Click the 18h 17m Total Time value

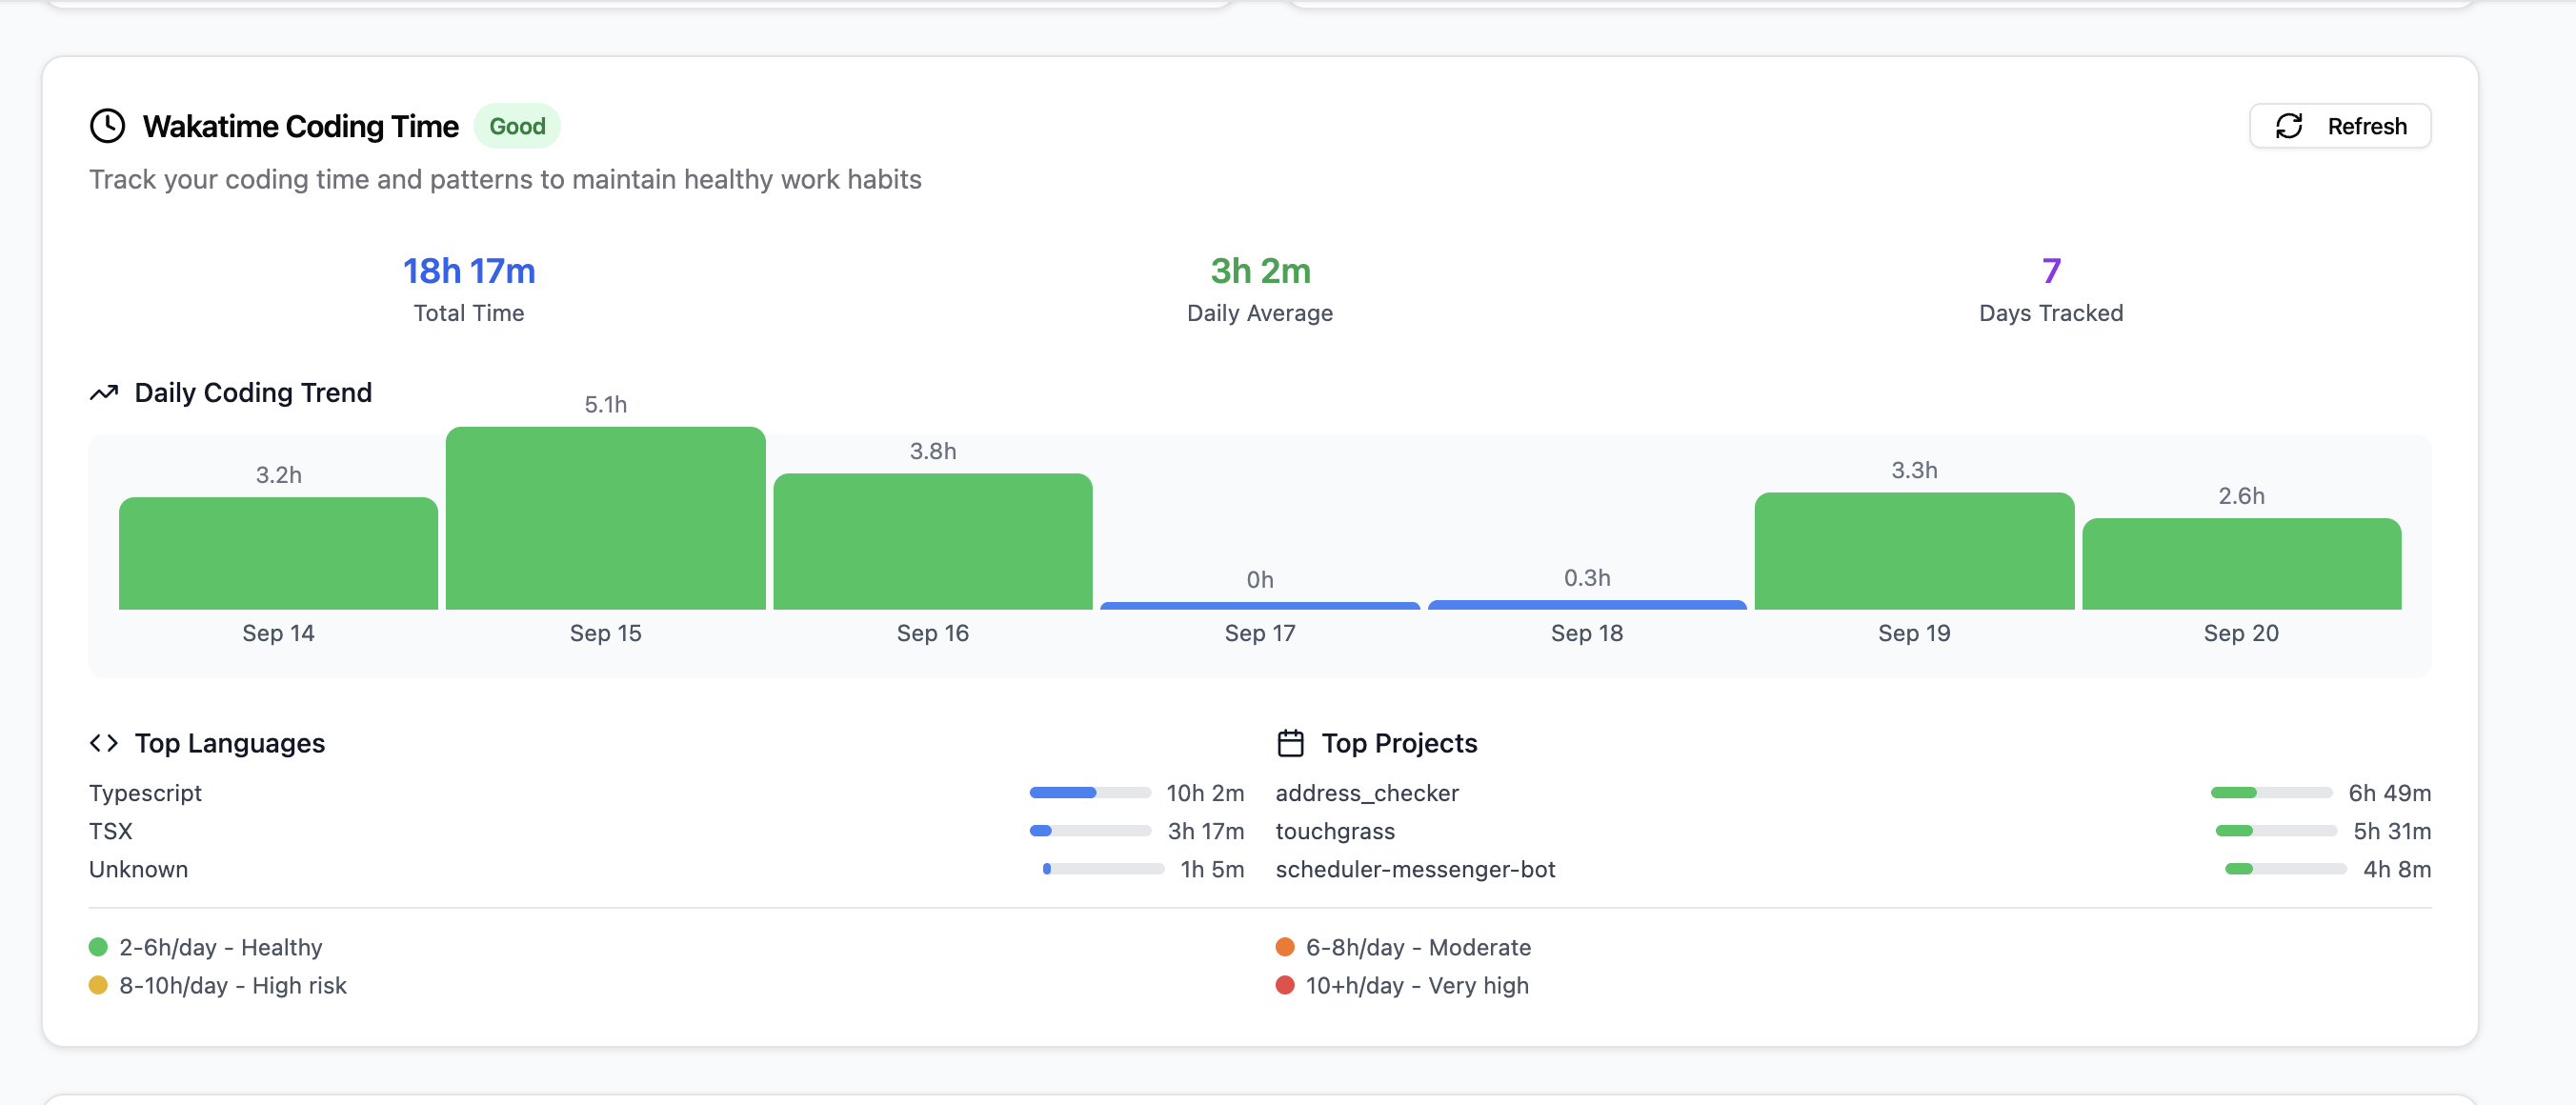point(469,271)
